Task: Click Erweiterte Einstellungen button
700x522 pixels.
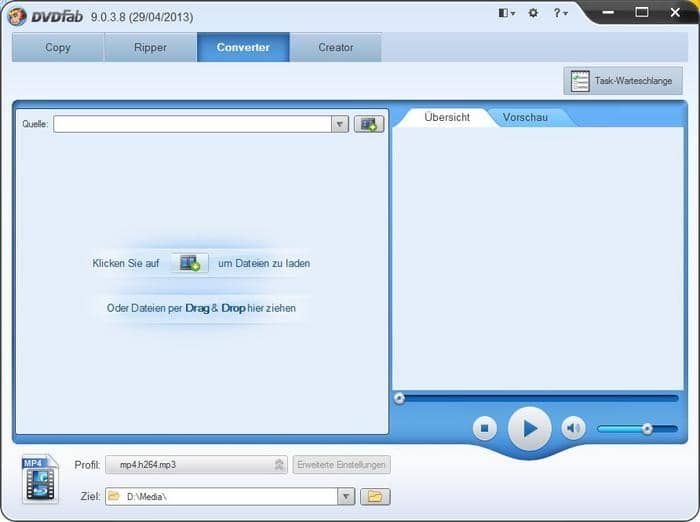Action: coord(342,465)
